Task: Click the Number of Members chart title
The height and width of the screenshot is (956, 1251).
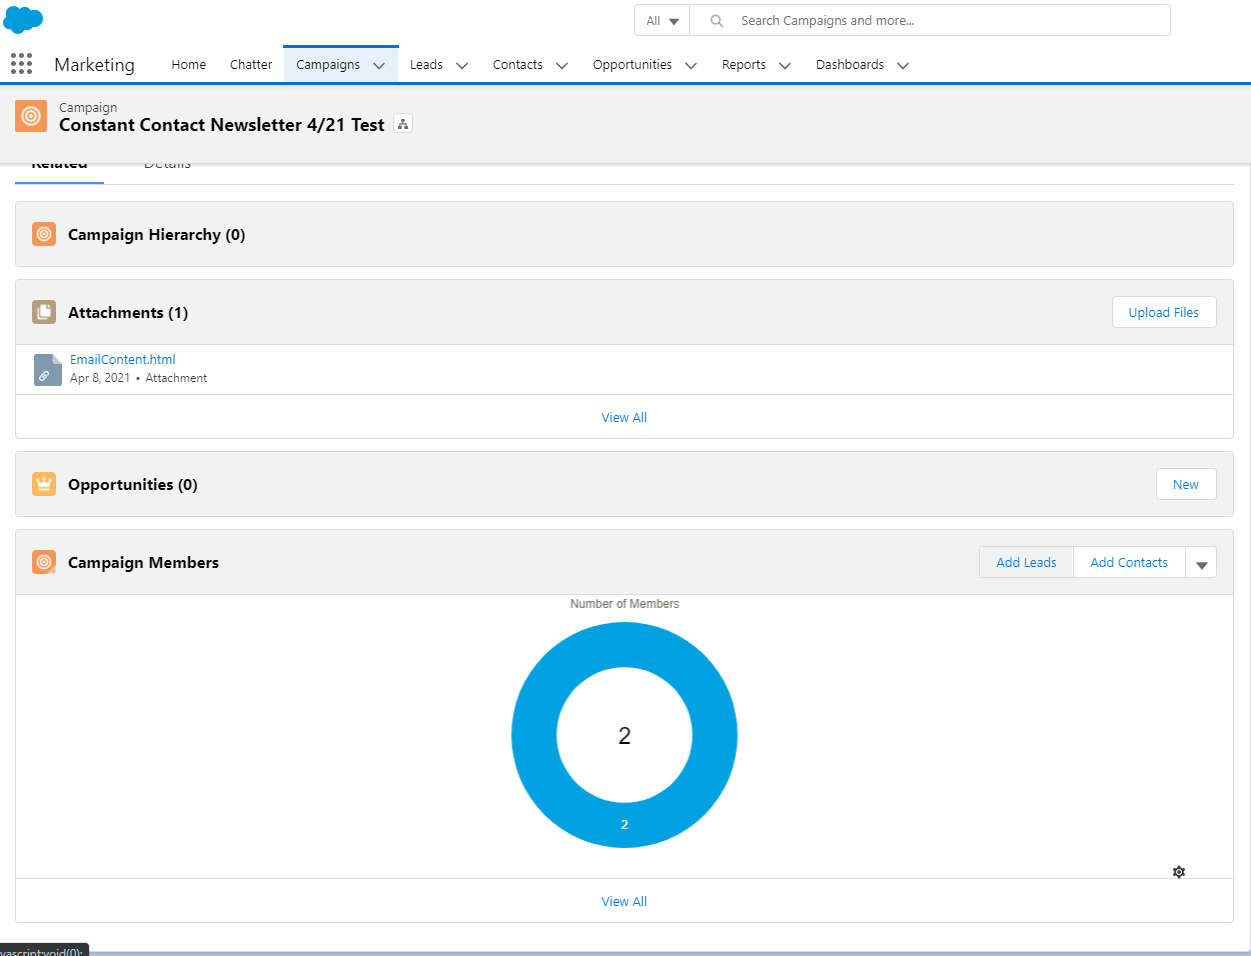Action: (624, 604)
